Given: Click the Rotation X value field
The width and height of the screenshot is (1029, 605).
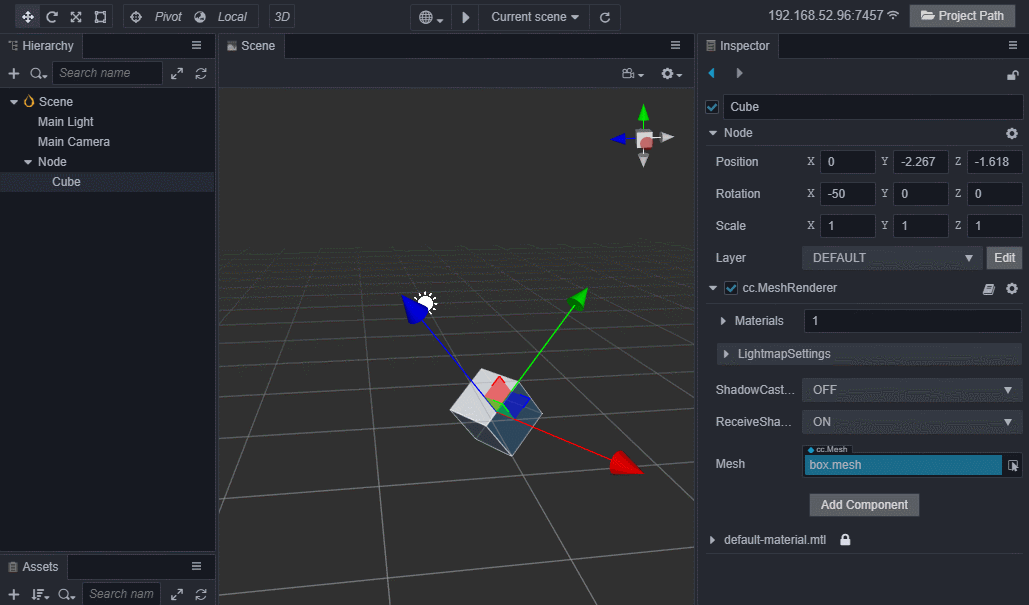Looking at the screenshot, I should (847, 194).
